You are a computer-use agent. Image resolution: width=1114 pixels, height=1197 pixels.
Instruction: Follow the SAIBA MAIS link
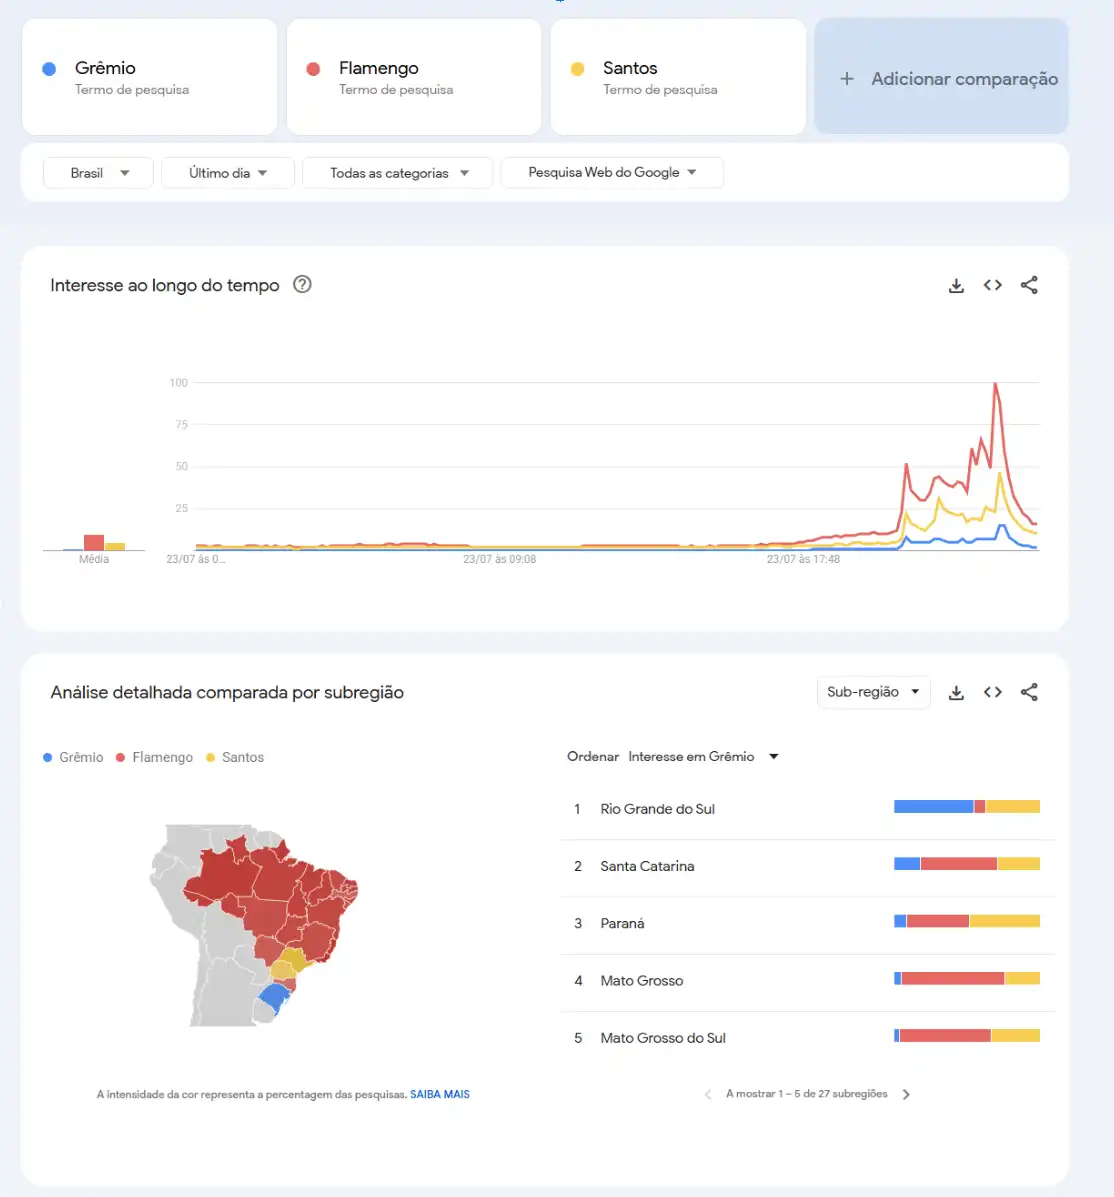click(440, 1094)
